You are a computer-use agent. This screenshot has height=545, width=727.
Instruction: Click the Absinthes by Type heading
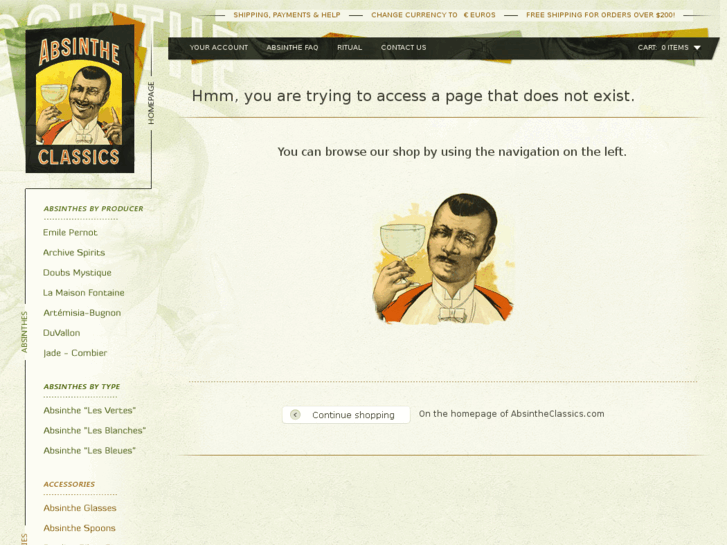pyautogui.click(x=82, y=386)
